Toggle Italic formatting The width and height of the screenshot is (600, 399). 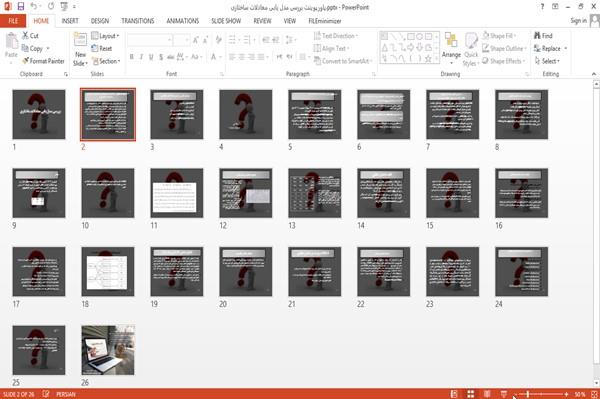coord(141,57)
